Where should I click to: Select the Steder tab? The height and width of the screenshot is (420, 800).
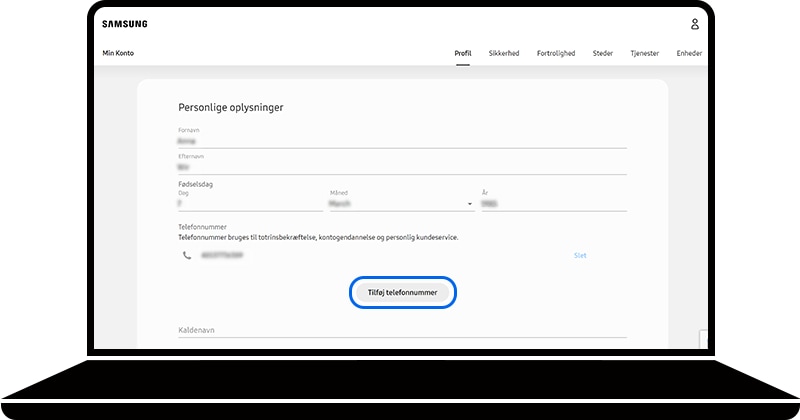[603, 53]
